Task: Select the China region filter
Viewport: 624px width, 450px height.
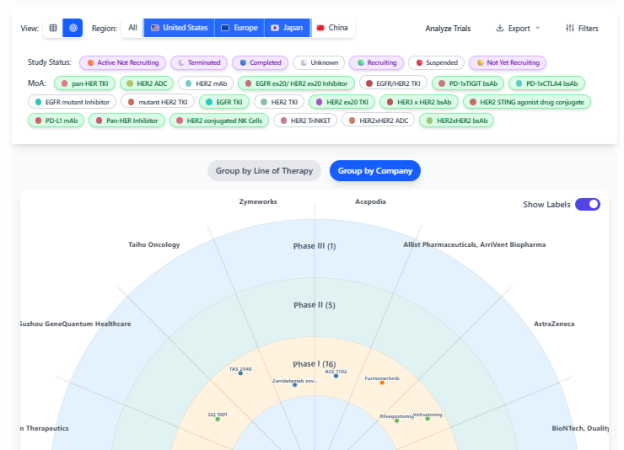Action: [334, 28]
